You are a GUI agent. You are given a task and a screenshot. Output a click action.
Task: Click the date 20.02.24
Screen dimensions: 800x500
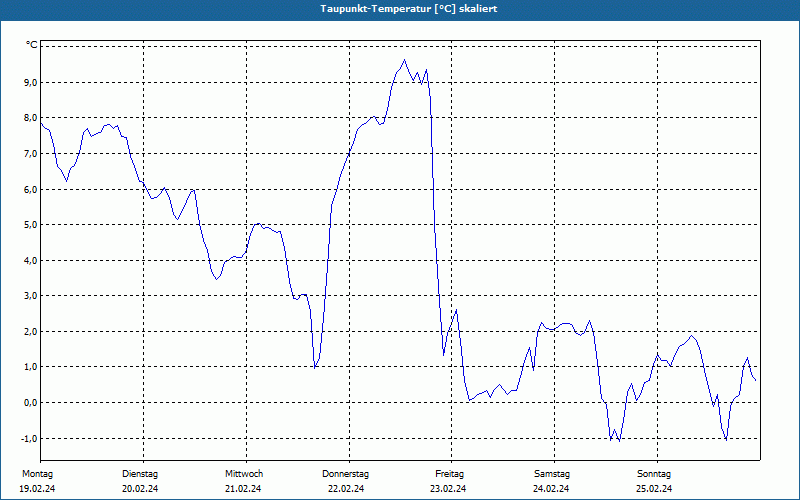click(140, 489)
